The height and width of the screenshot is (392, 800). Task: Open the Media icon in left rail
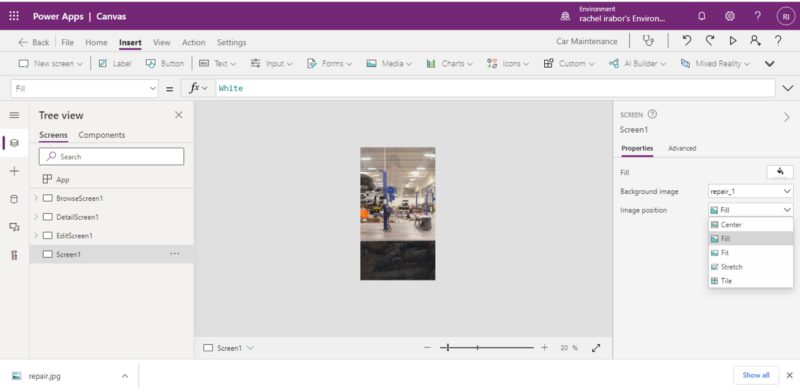click(14, 227)
